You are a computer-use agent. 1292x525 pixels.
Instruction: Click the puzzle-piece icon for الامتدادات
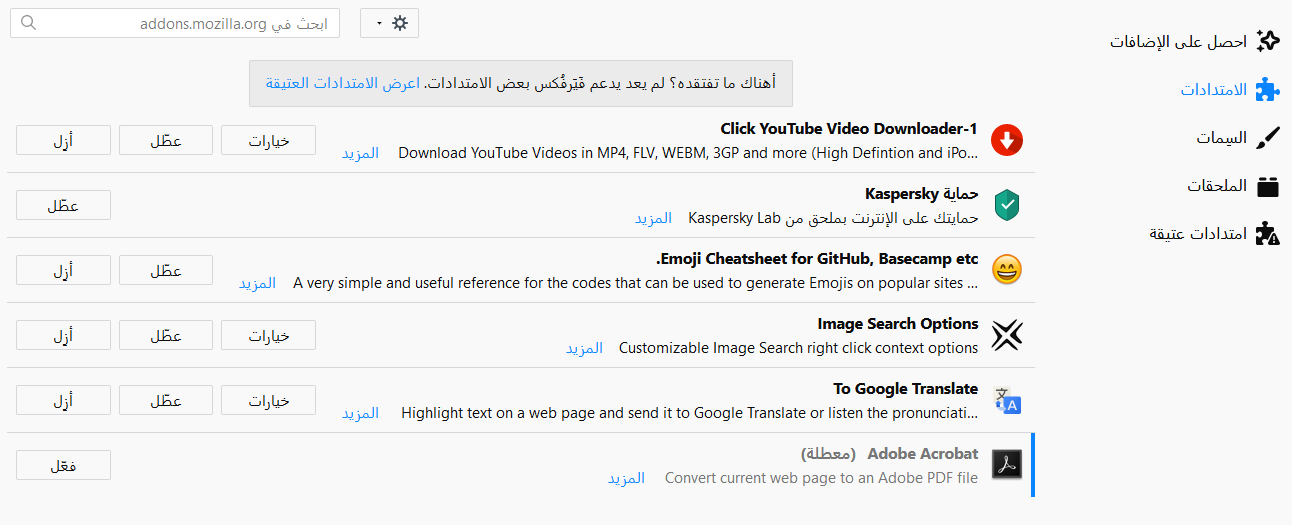[x=1267, y=89]
